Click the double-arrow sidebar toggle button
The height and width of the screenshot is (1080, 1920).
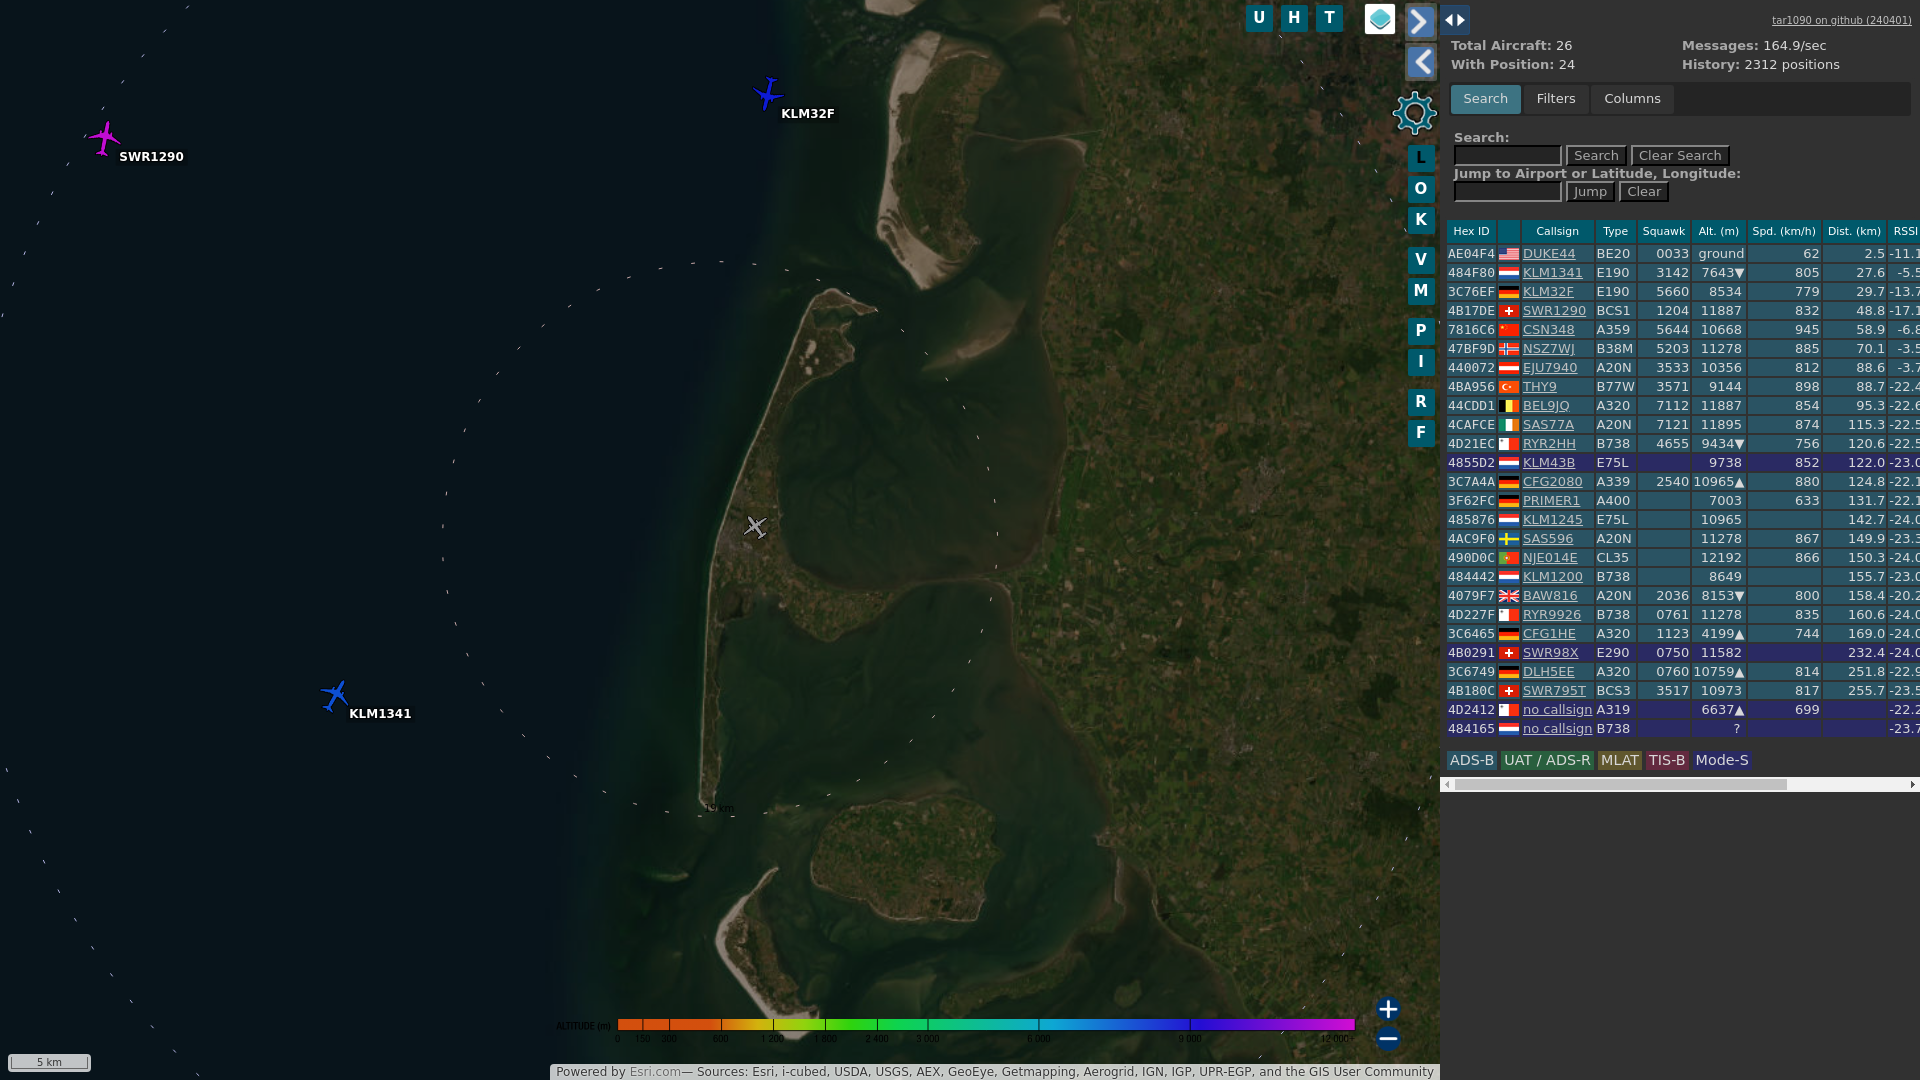pos(1455,20)
